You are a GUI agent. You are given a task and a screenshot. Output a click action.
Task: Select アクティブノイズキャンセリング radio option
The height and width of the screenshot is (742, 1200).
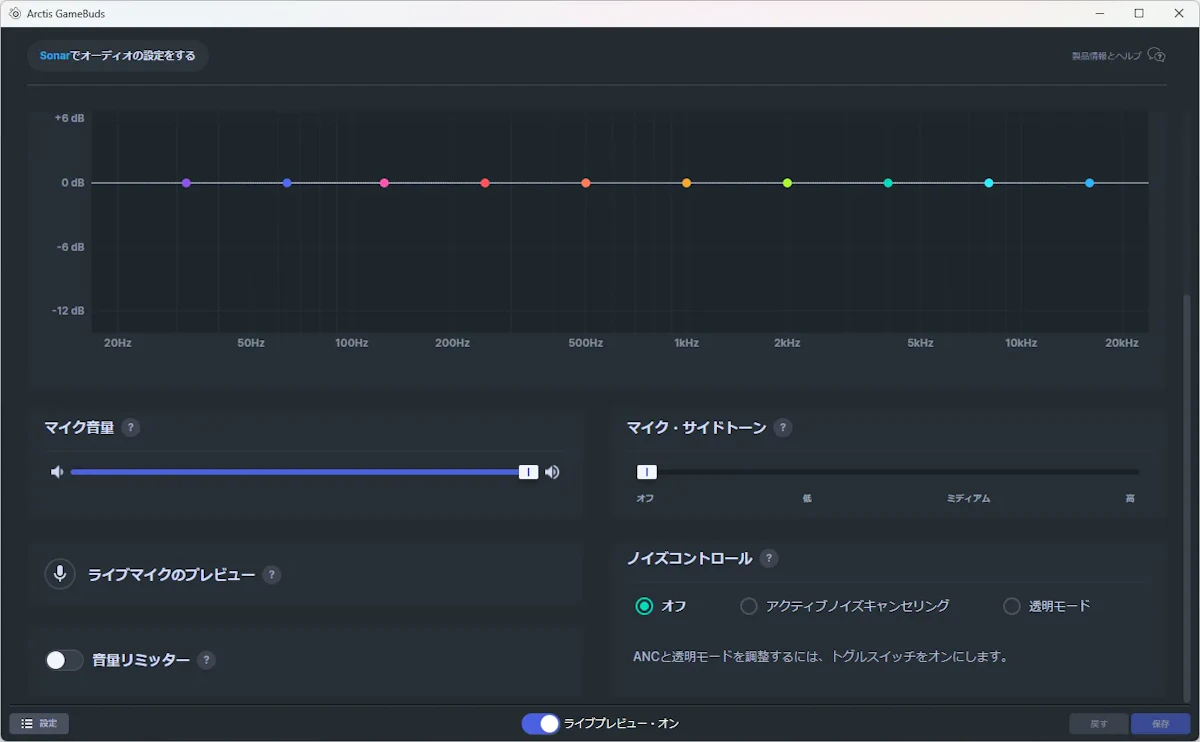(x=748, y=606)
